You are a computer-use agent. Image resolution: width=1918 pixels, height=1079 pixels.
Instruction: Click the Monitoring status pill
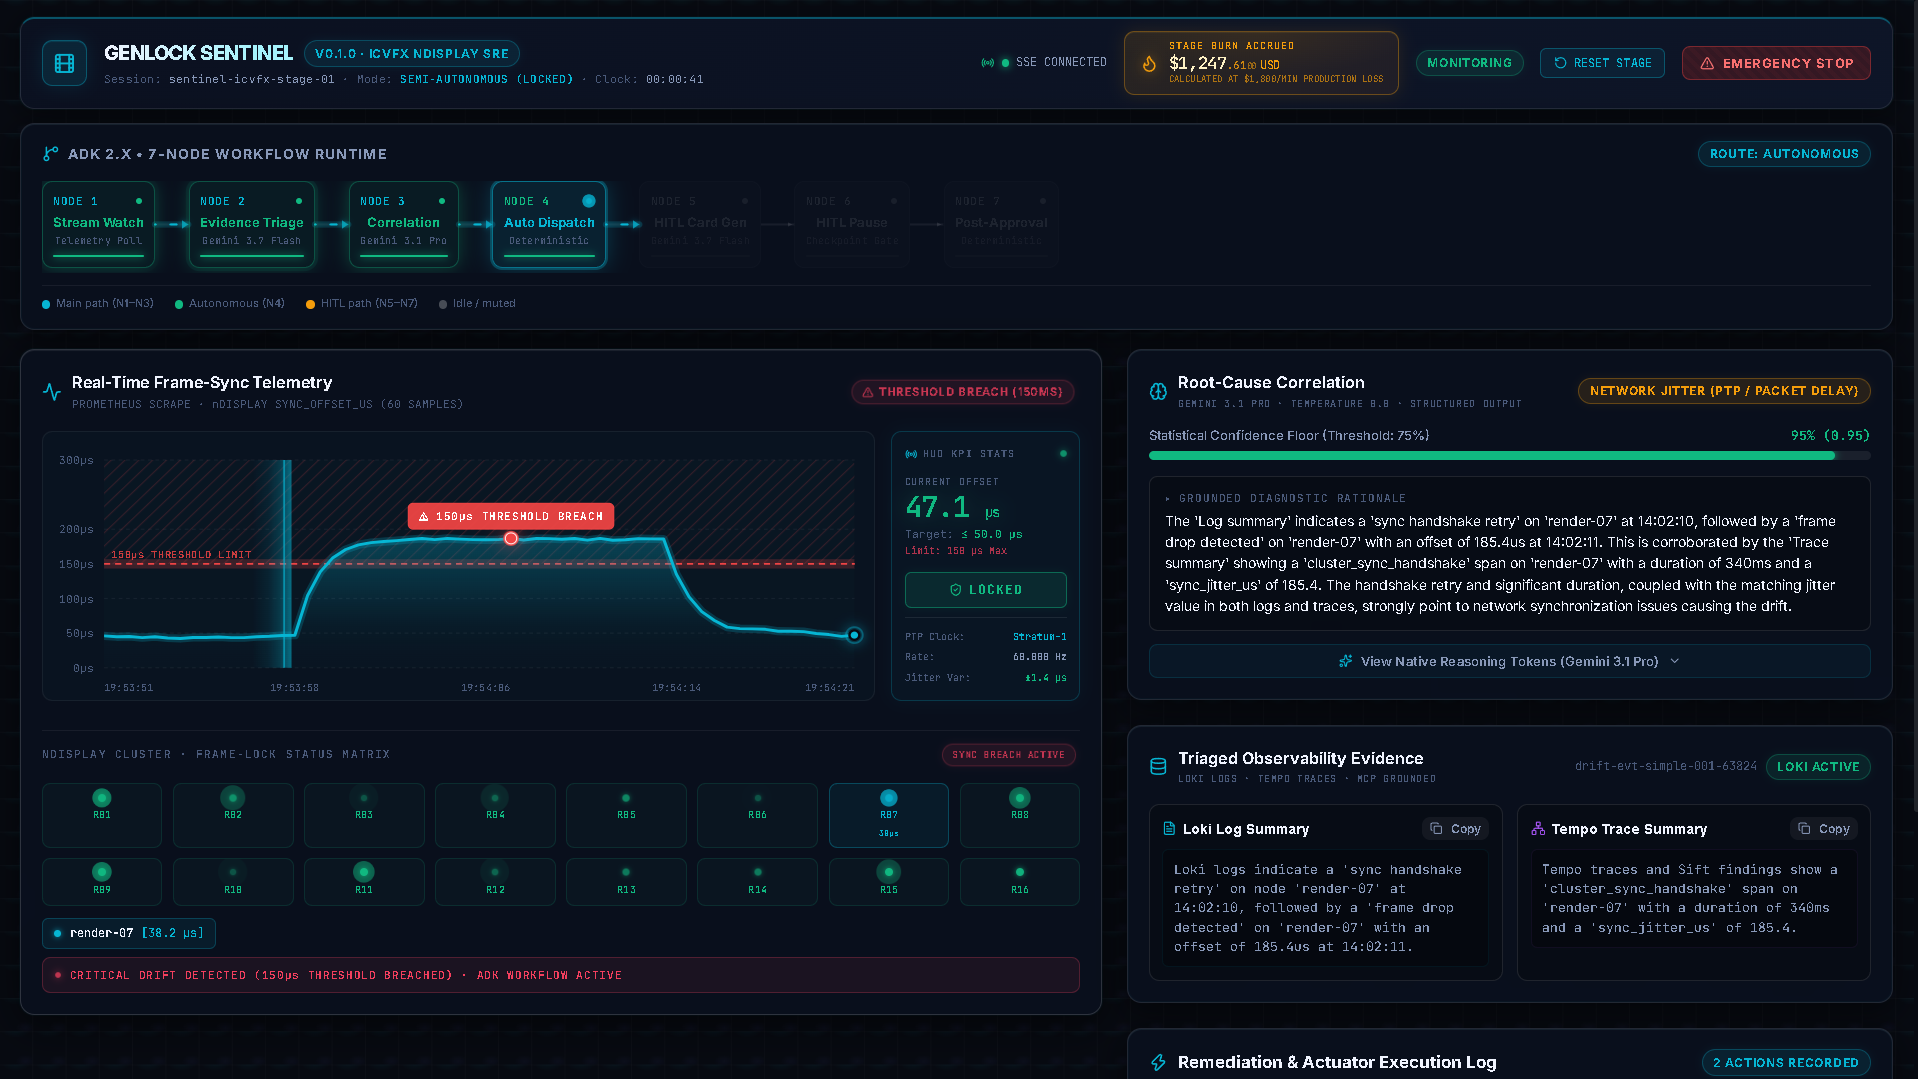[1469, 63]
